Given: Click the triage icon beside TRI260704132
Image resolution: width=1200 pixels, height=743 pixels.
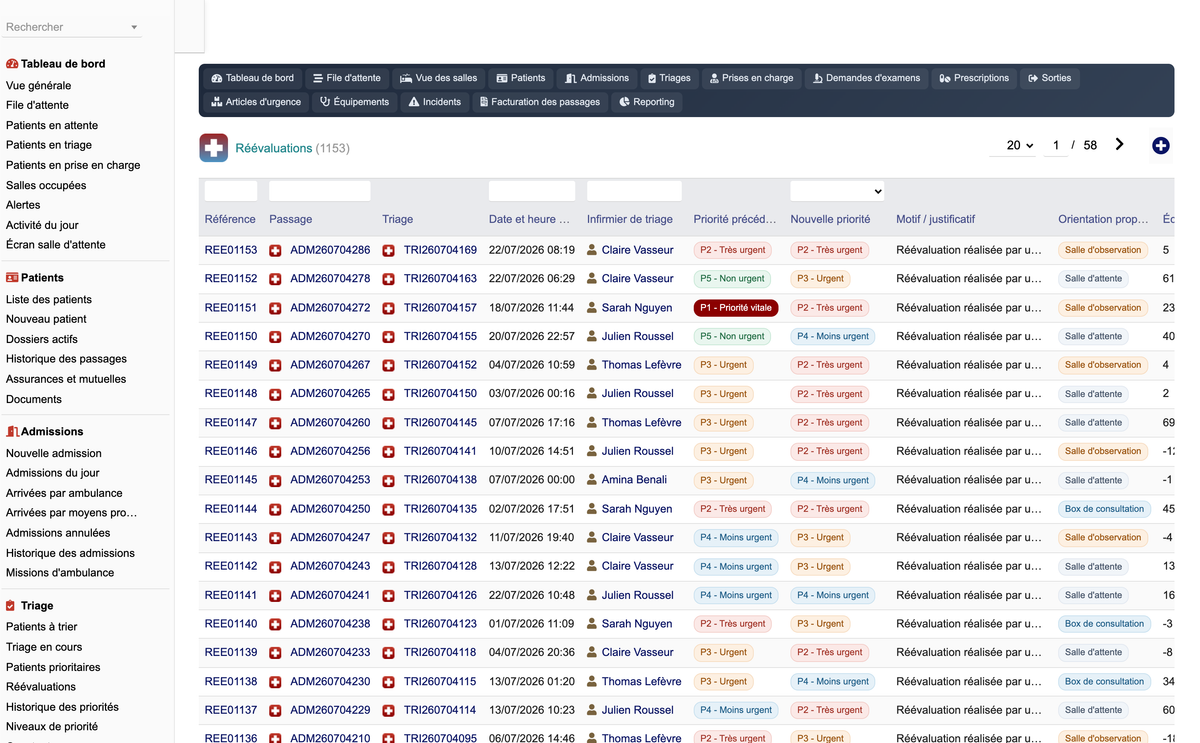Looking at the screenshot, I should (x=389, y=538).
